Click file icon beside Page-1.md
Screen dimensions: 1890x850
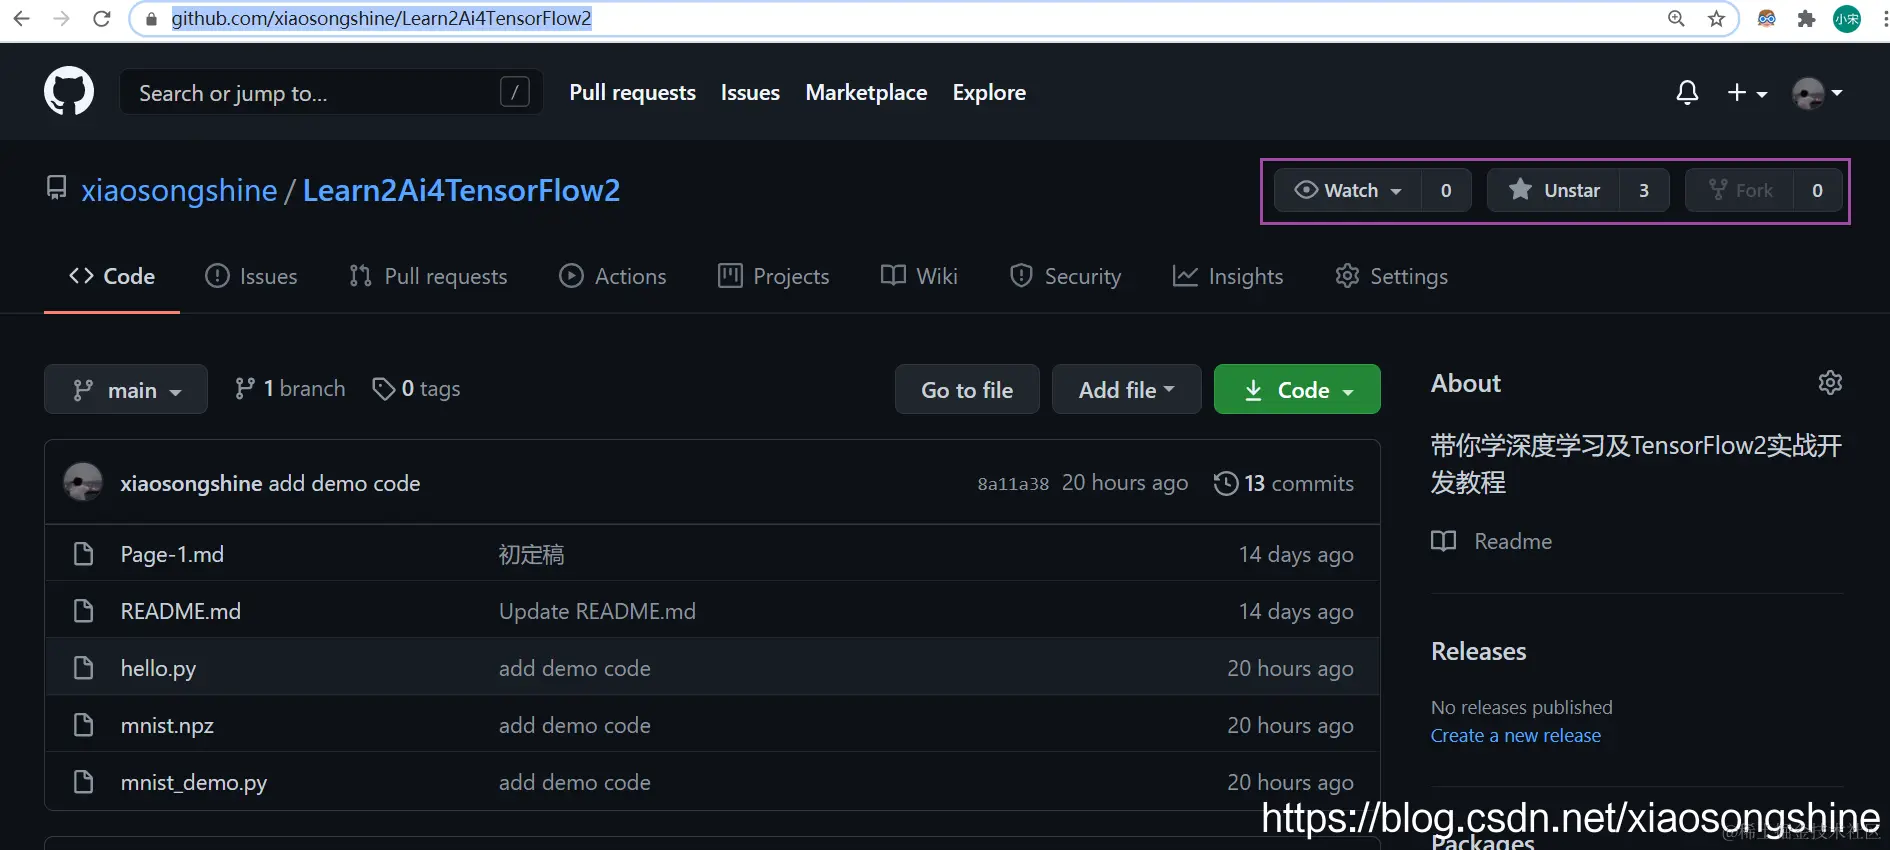[x=84, y=554]
